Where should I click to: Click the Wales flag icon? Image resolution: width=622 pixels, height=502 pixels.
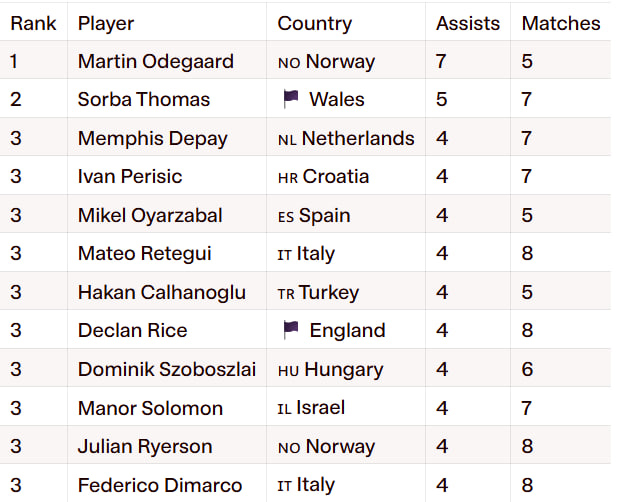pos(291,99)
